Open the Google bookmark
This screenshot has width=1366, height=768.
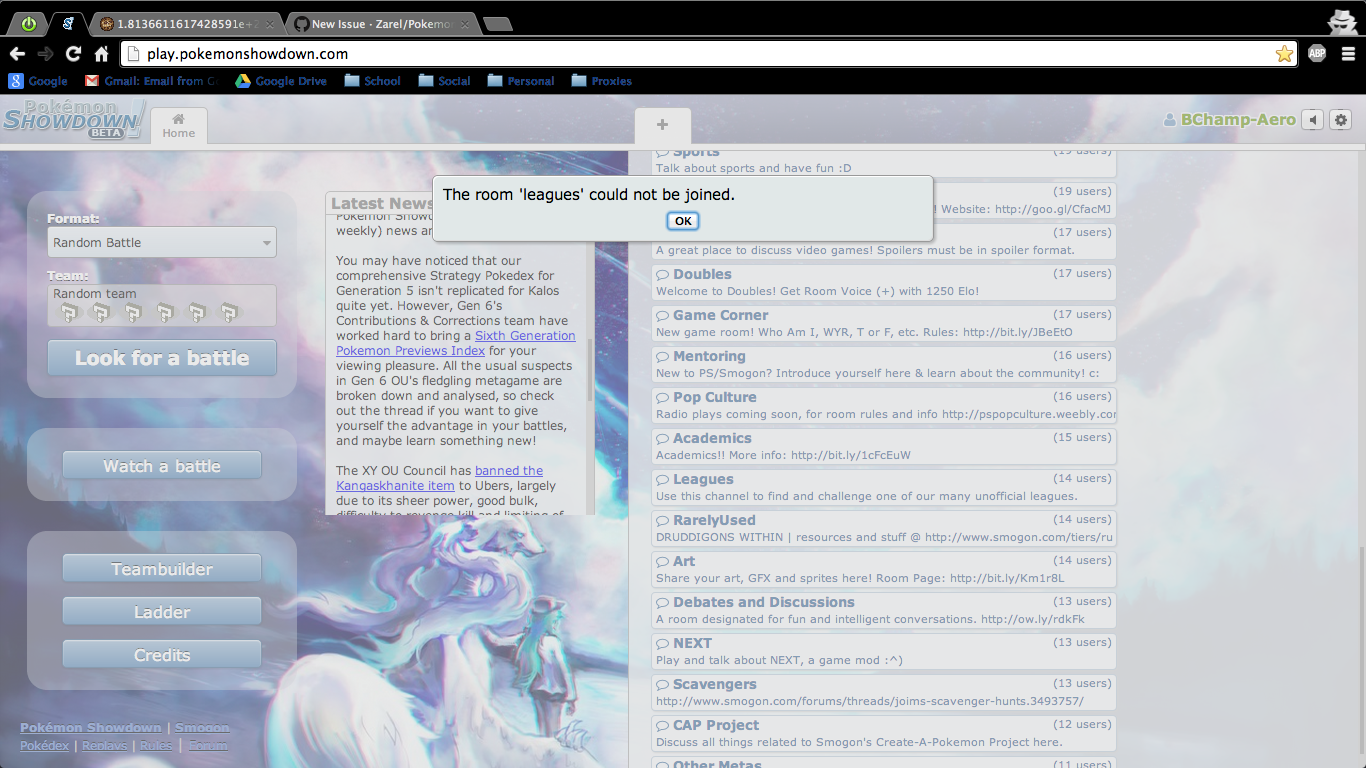(38, 81)
